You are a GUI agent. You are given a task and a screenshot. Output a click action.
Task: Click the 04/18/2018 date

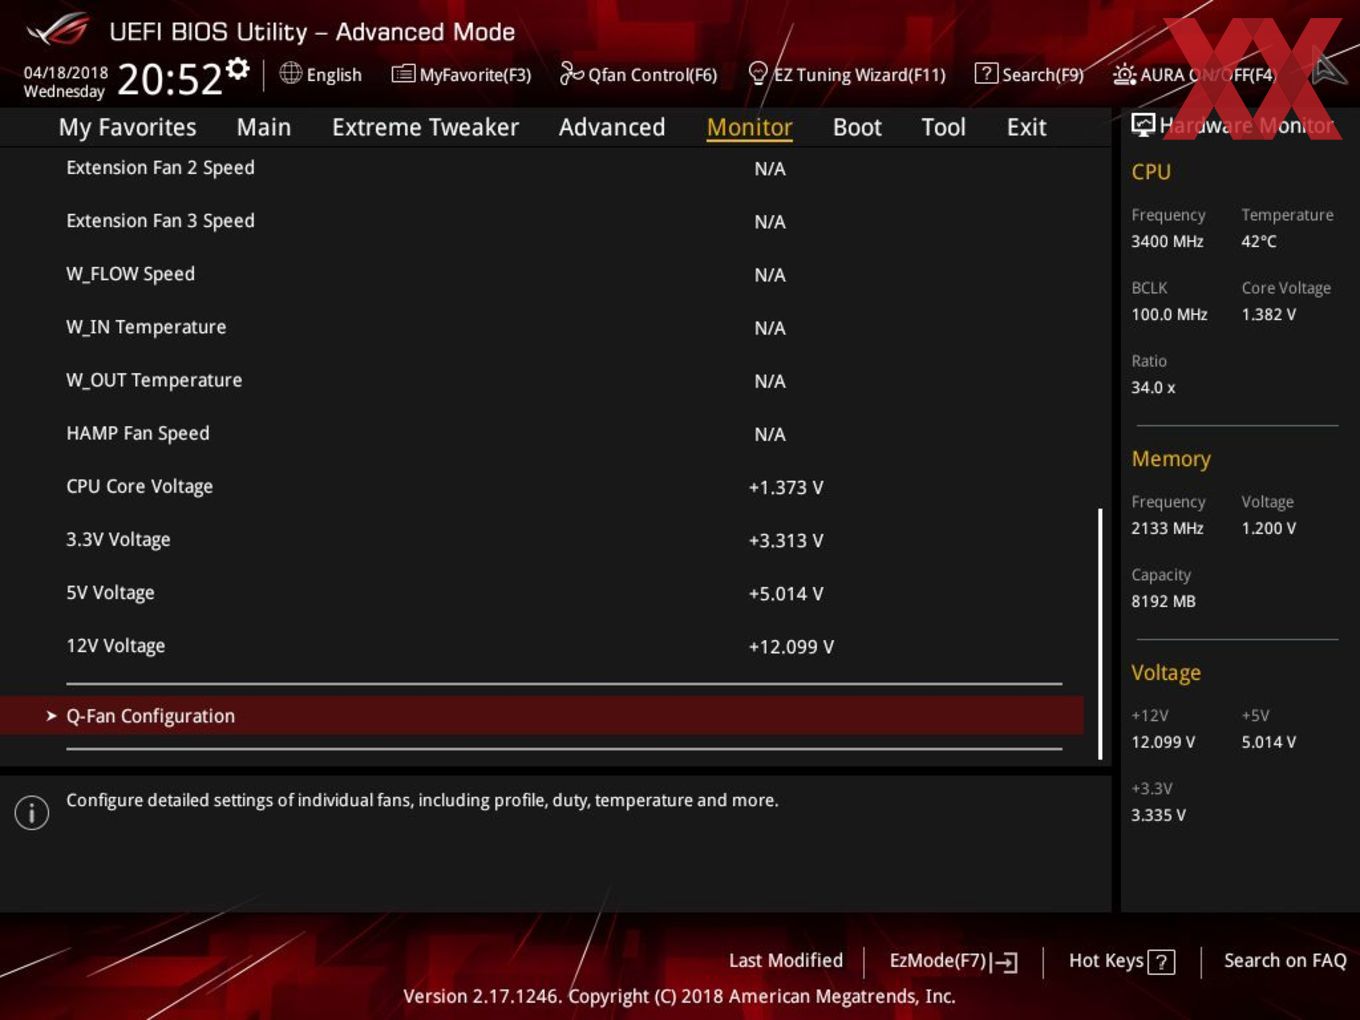click(66, 73)
